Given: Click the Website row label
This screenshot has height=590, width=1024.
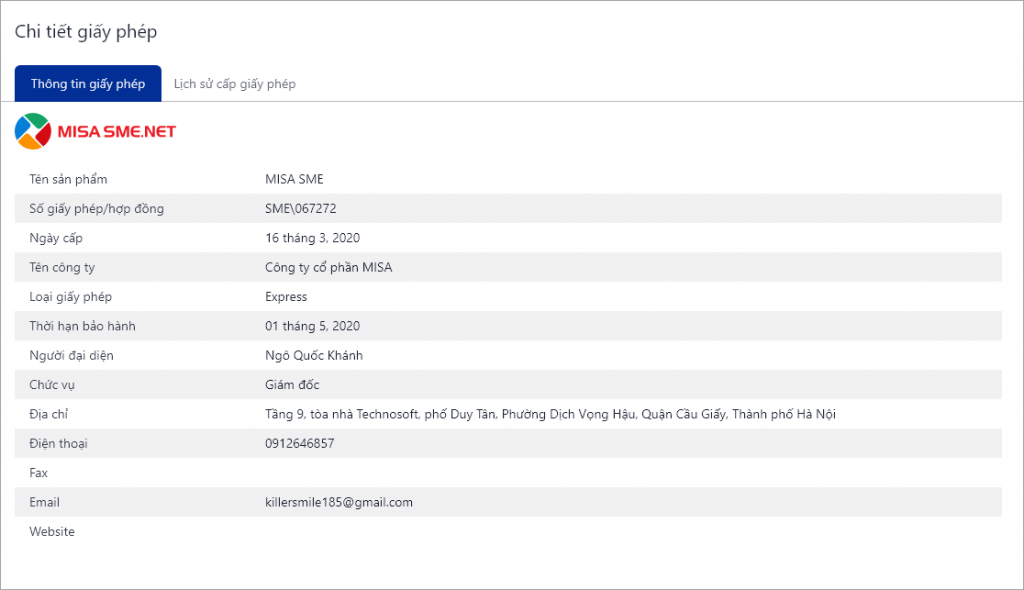Looking at the screenshot, I should (x=52, y=532).
